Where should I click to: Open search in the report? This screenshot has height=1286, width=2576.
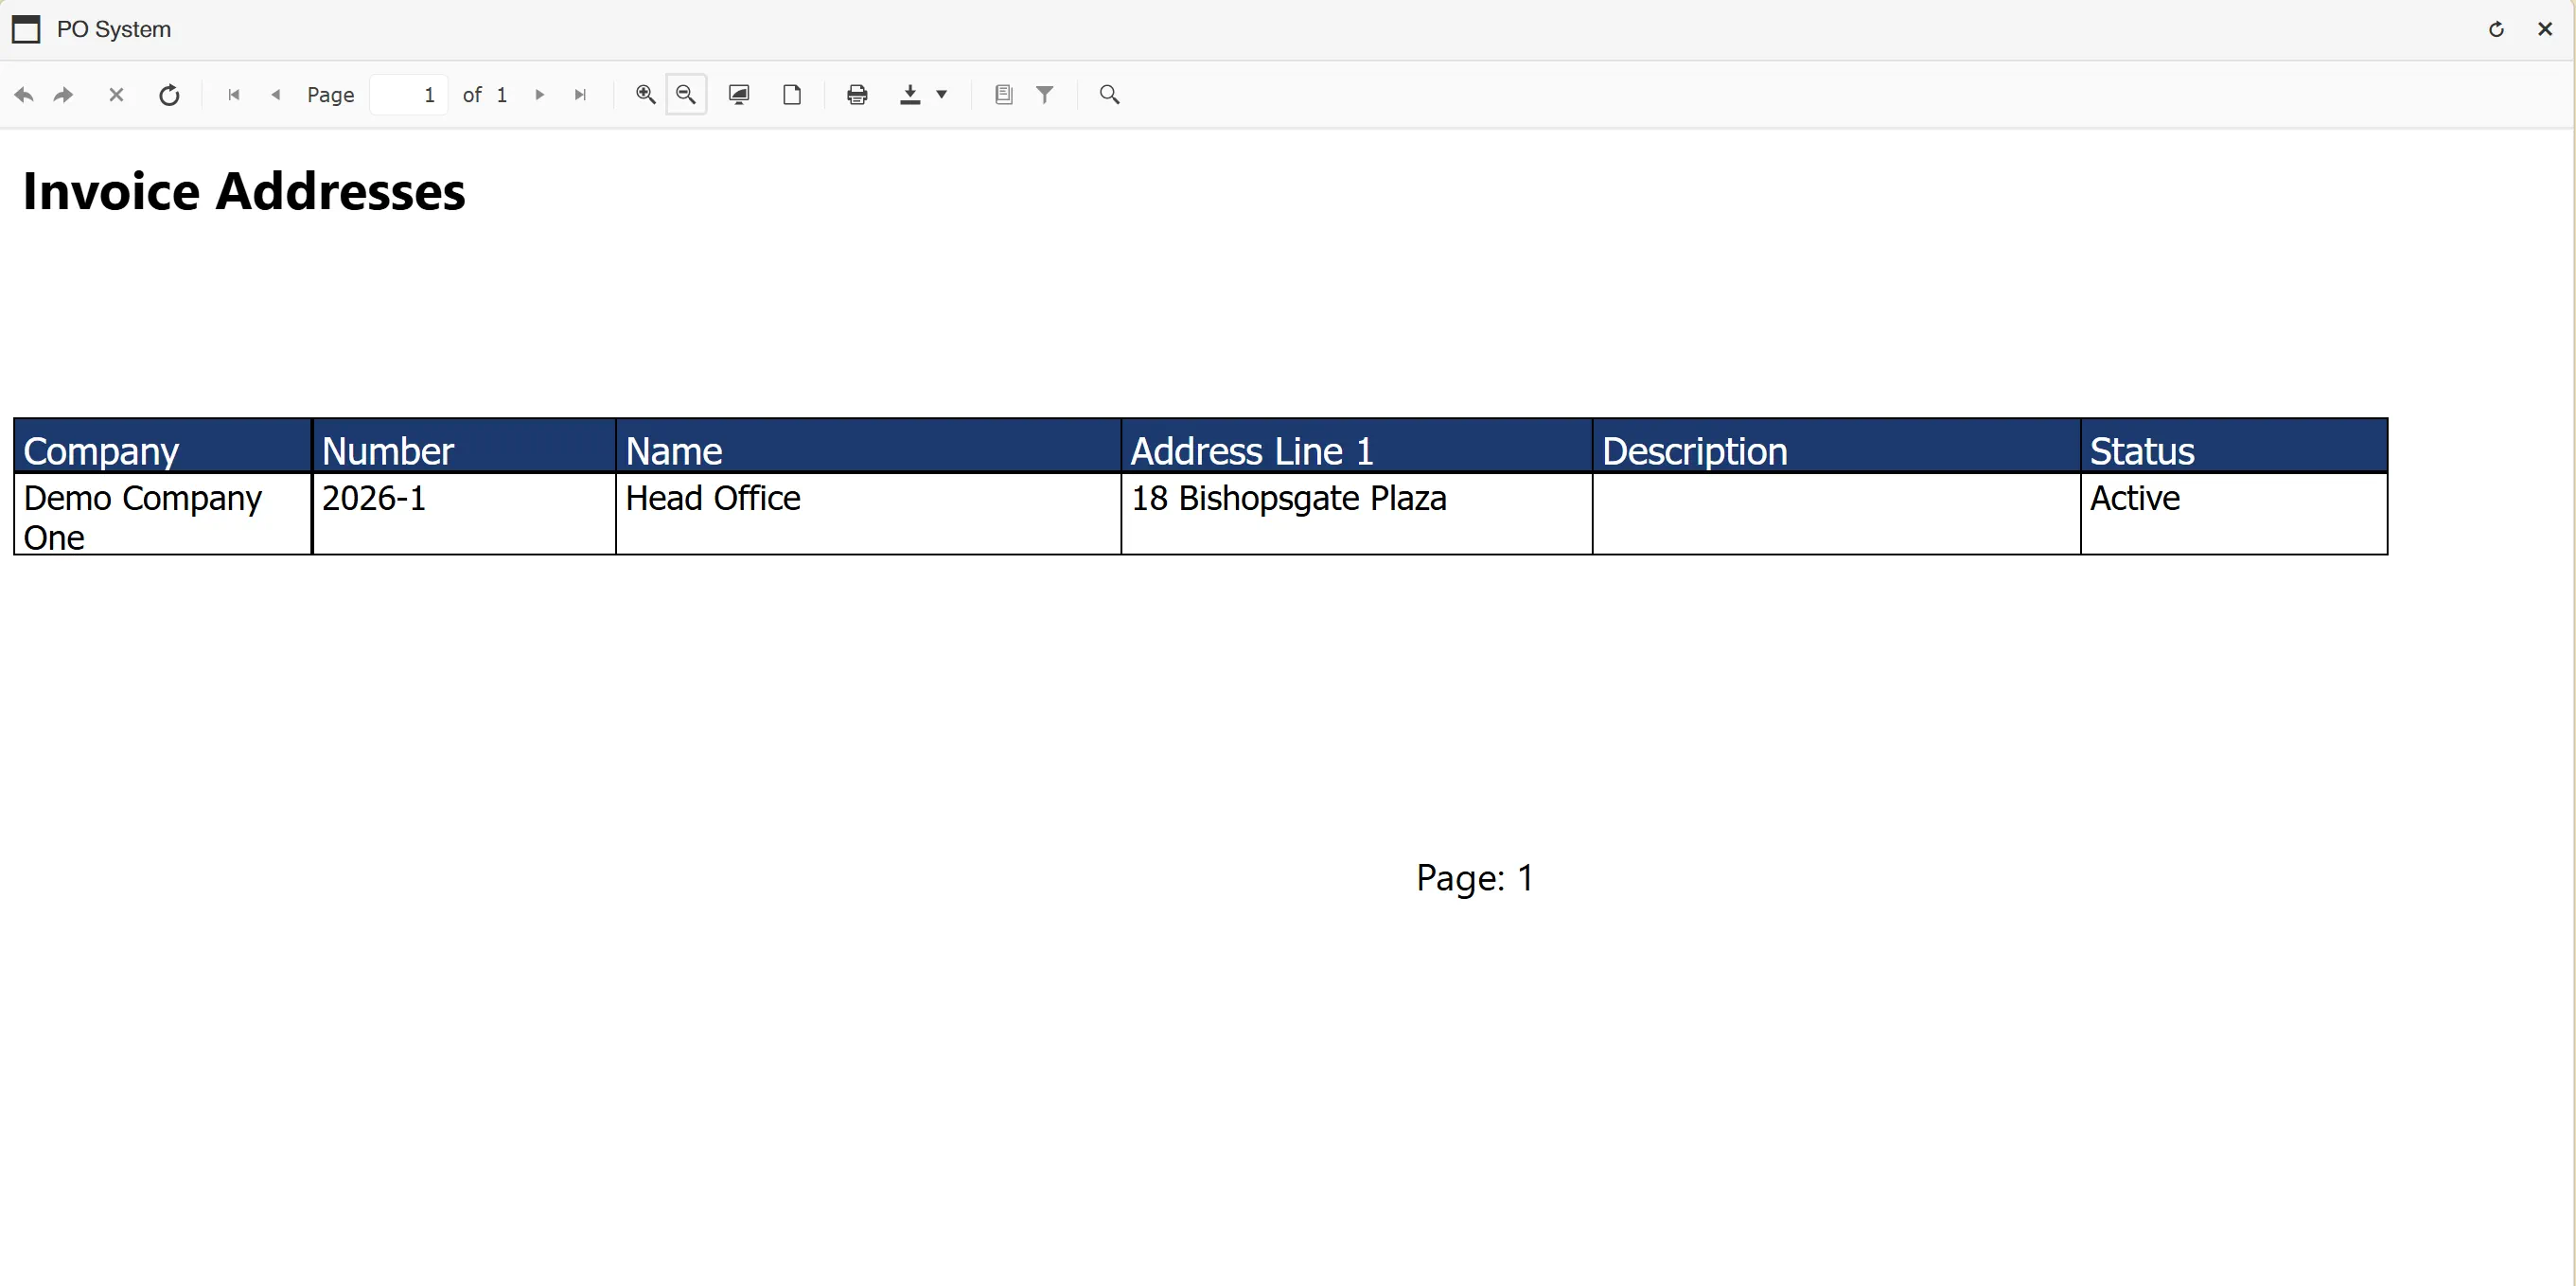[1109, 94]
